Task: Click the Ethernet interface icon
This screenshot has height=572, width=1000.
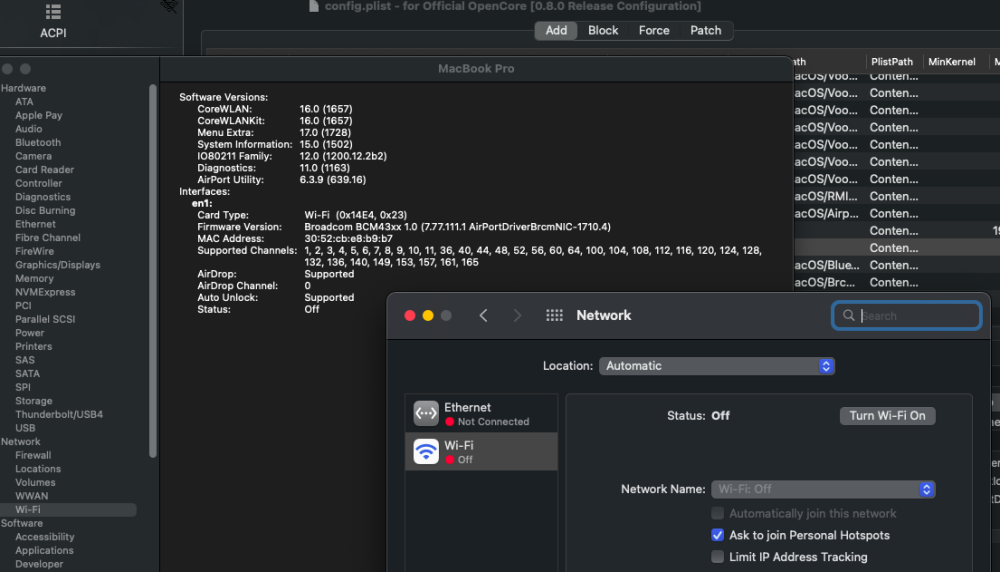Action: pos(426,413)
